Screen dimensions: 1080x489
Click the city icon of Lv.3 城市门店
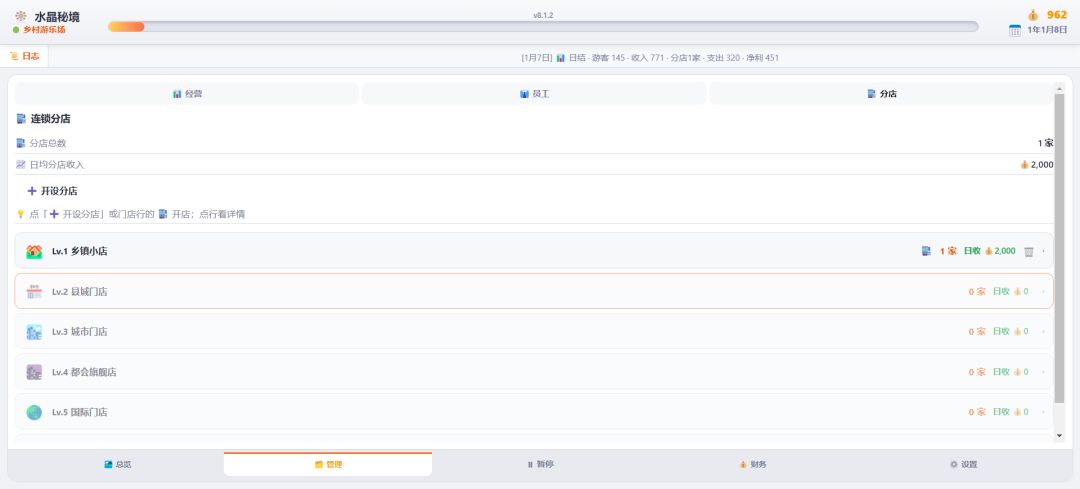tap(34, 332)
